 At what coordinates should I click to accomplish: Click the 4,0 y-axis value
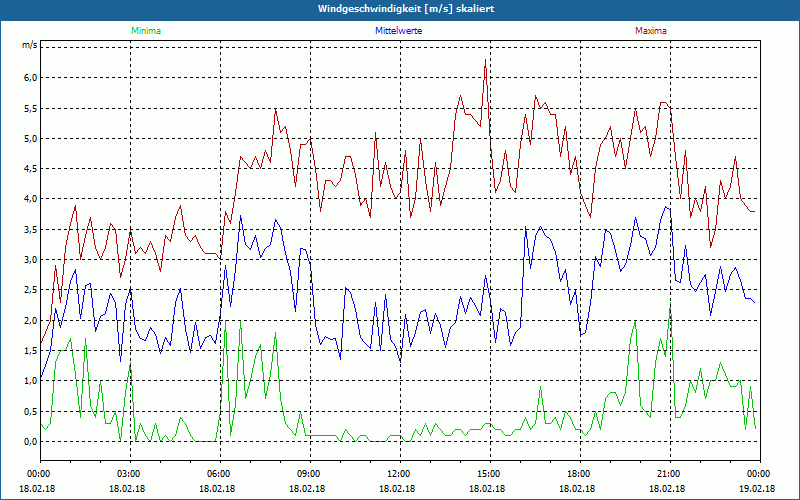coord(30,199)
